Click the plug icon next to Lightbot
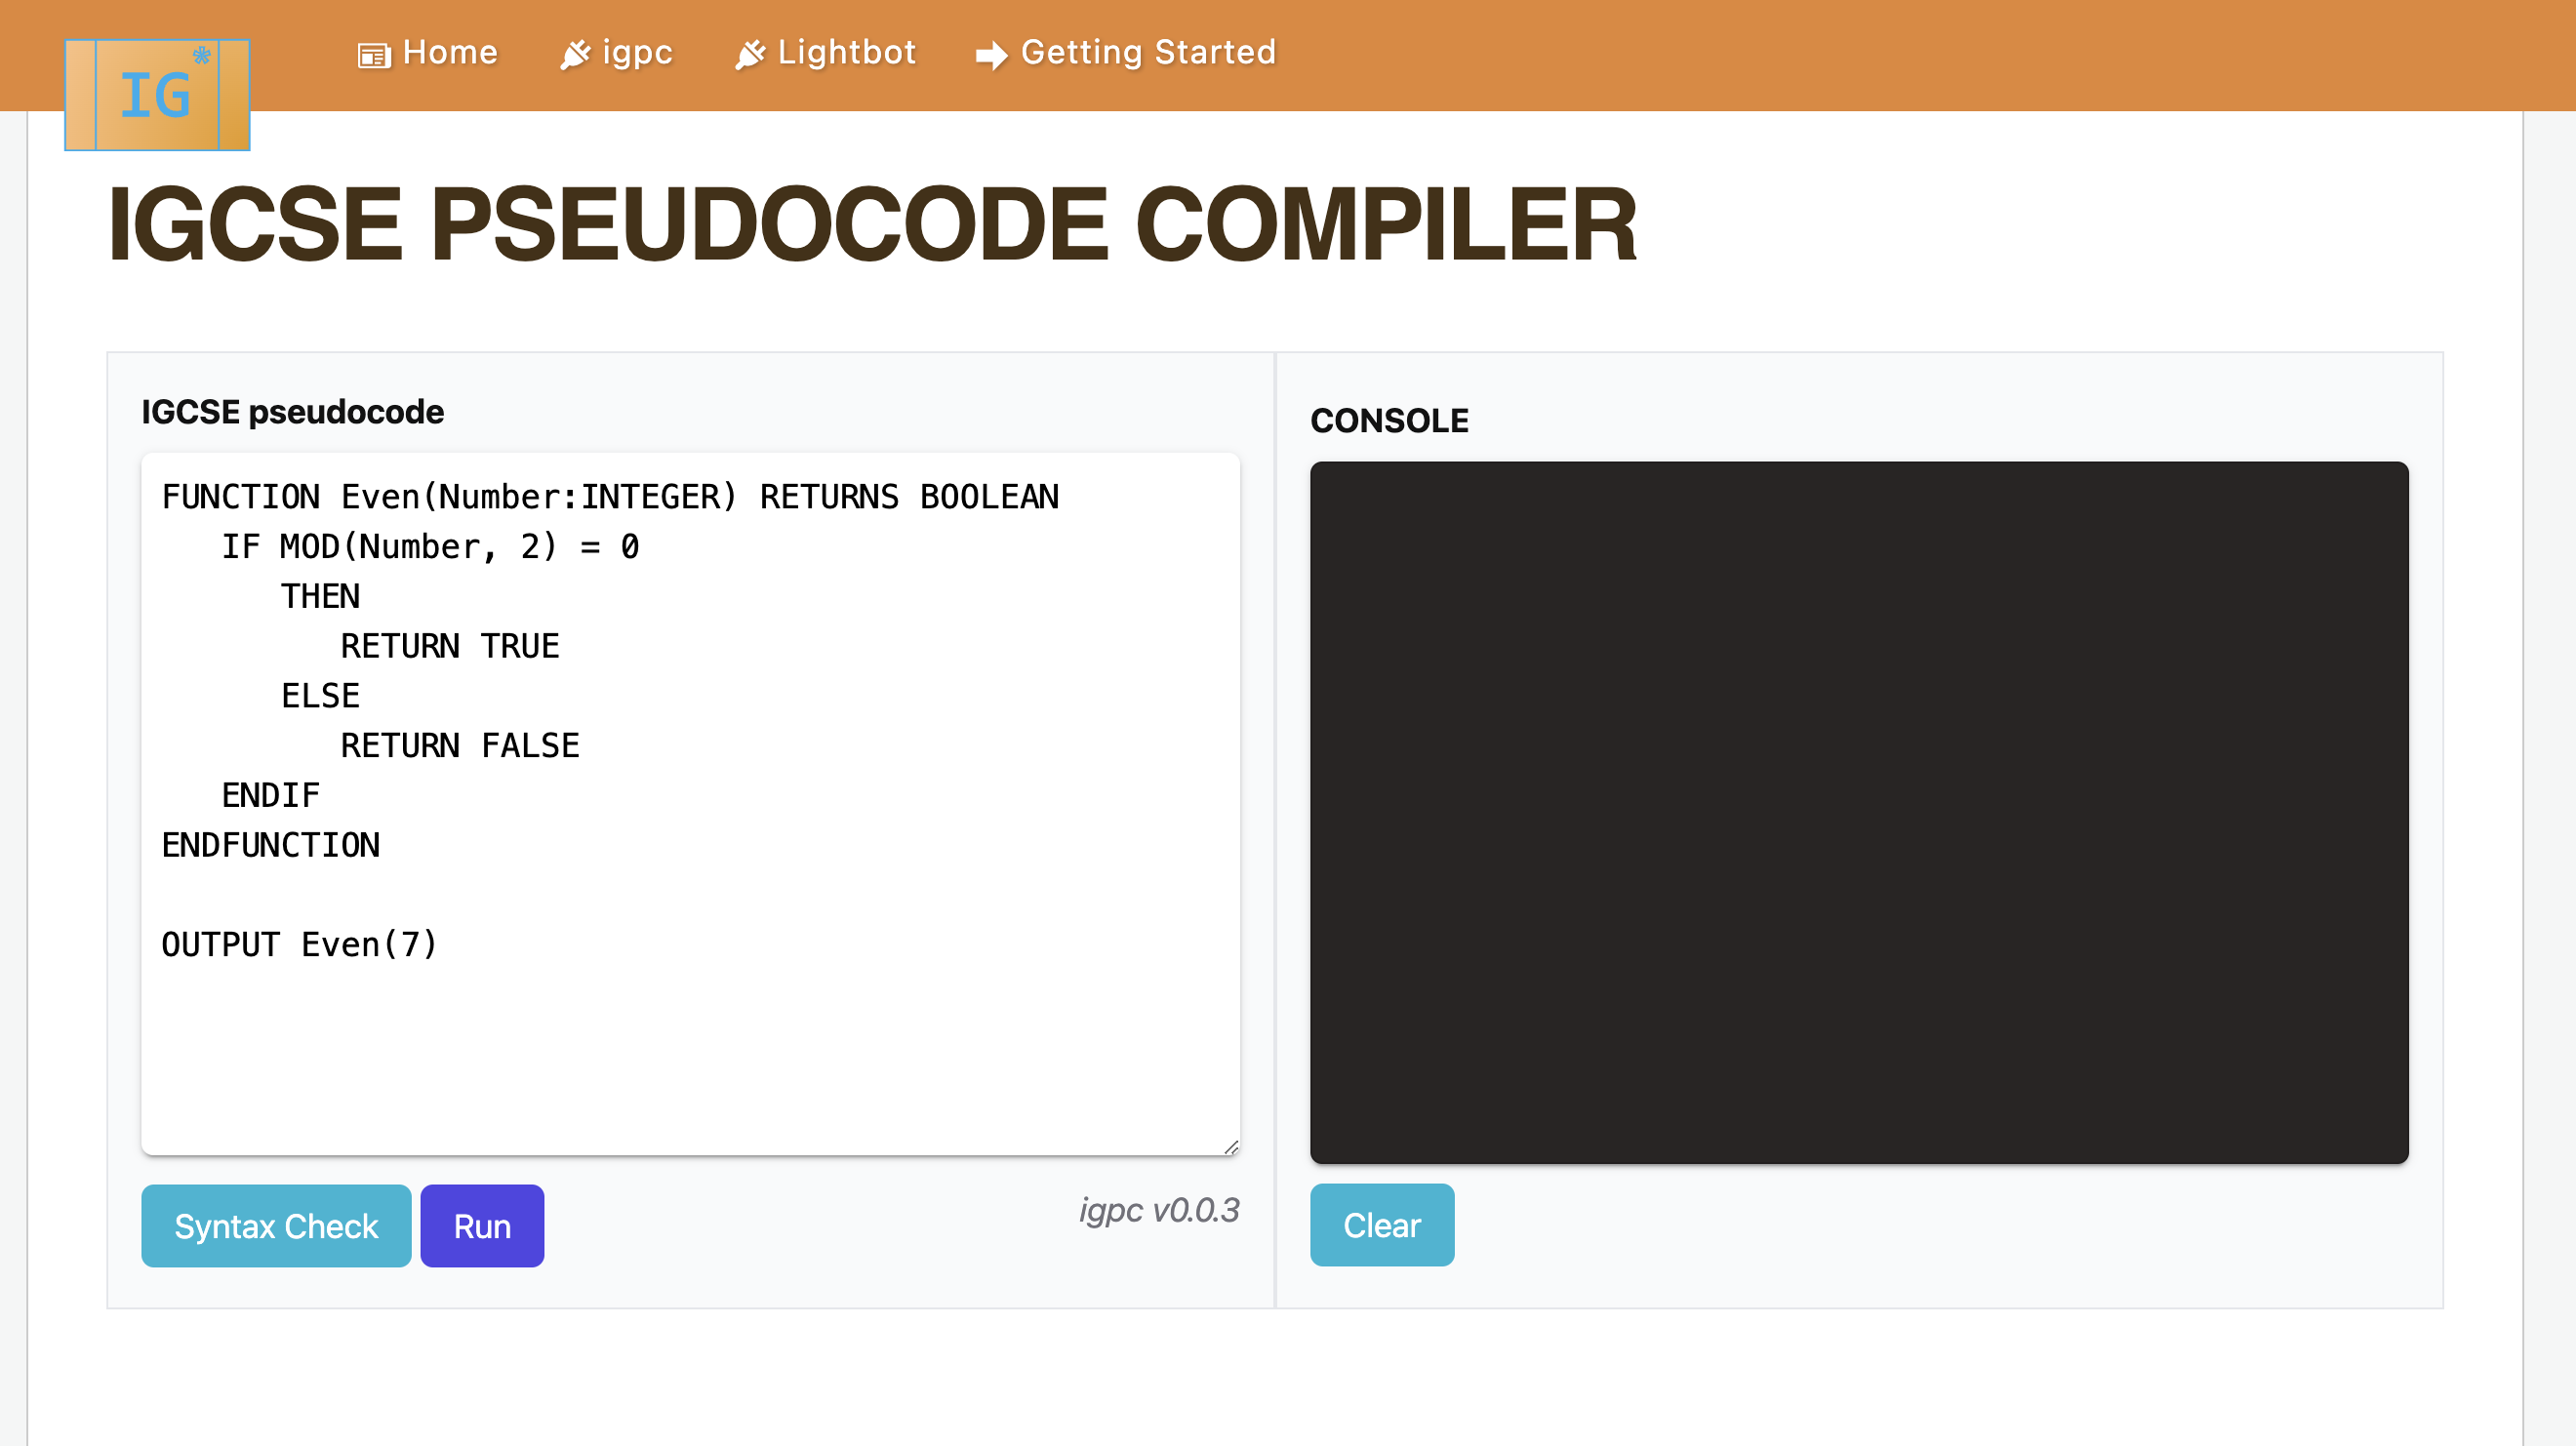This screenshot has width=2576, height=1446. (750, 55)
